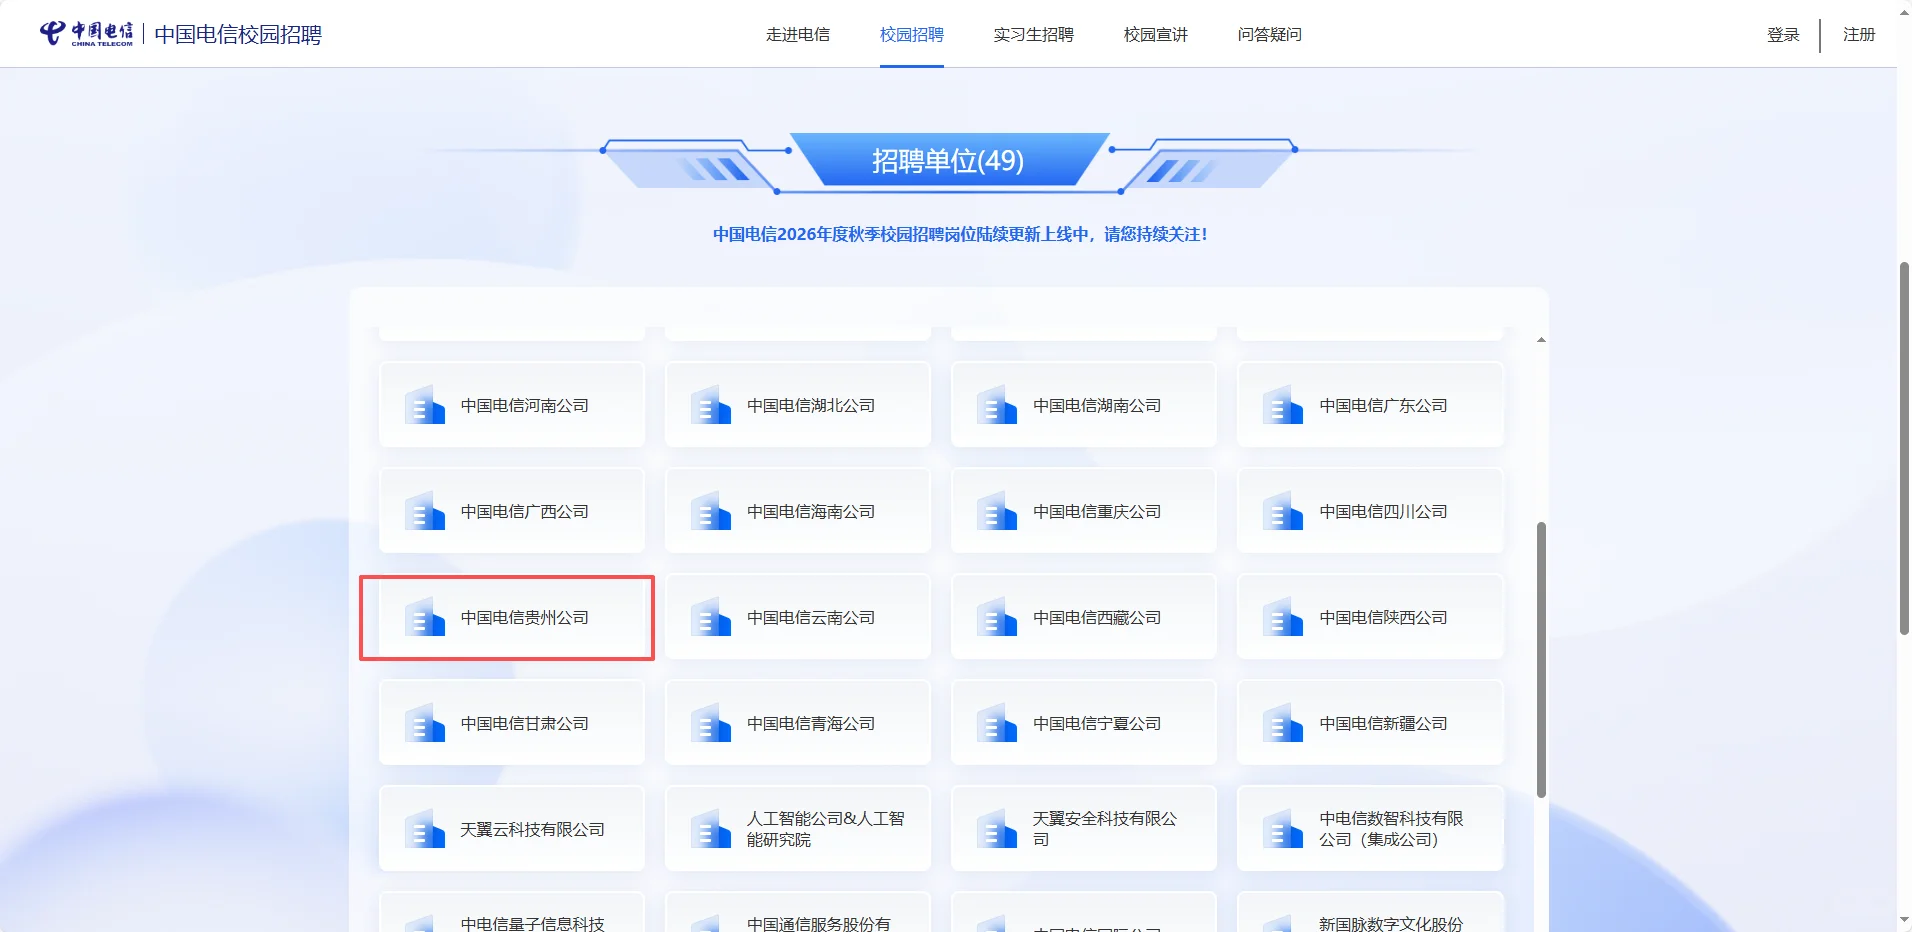Click building icon for 中国电信河南公司
Viewport: 1912px width, 932px height.
(x=425, y=405)
